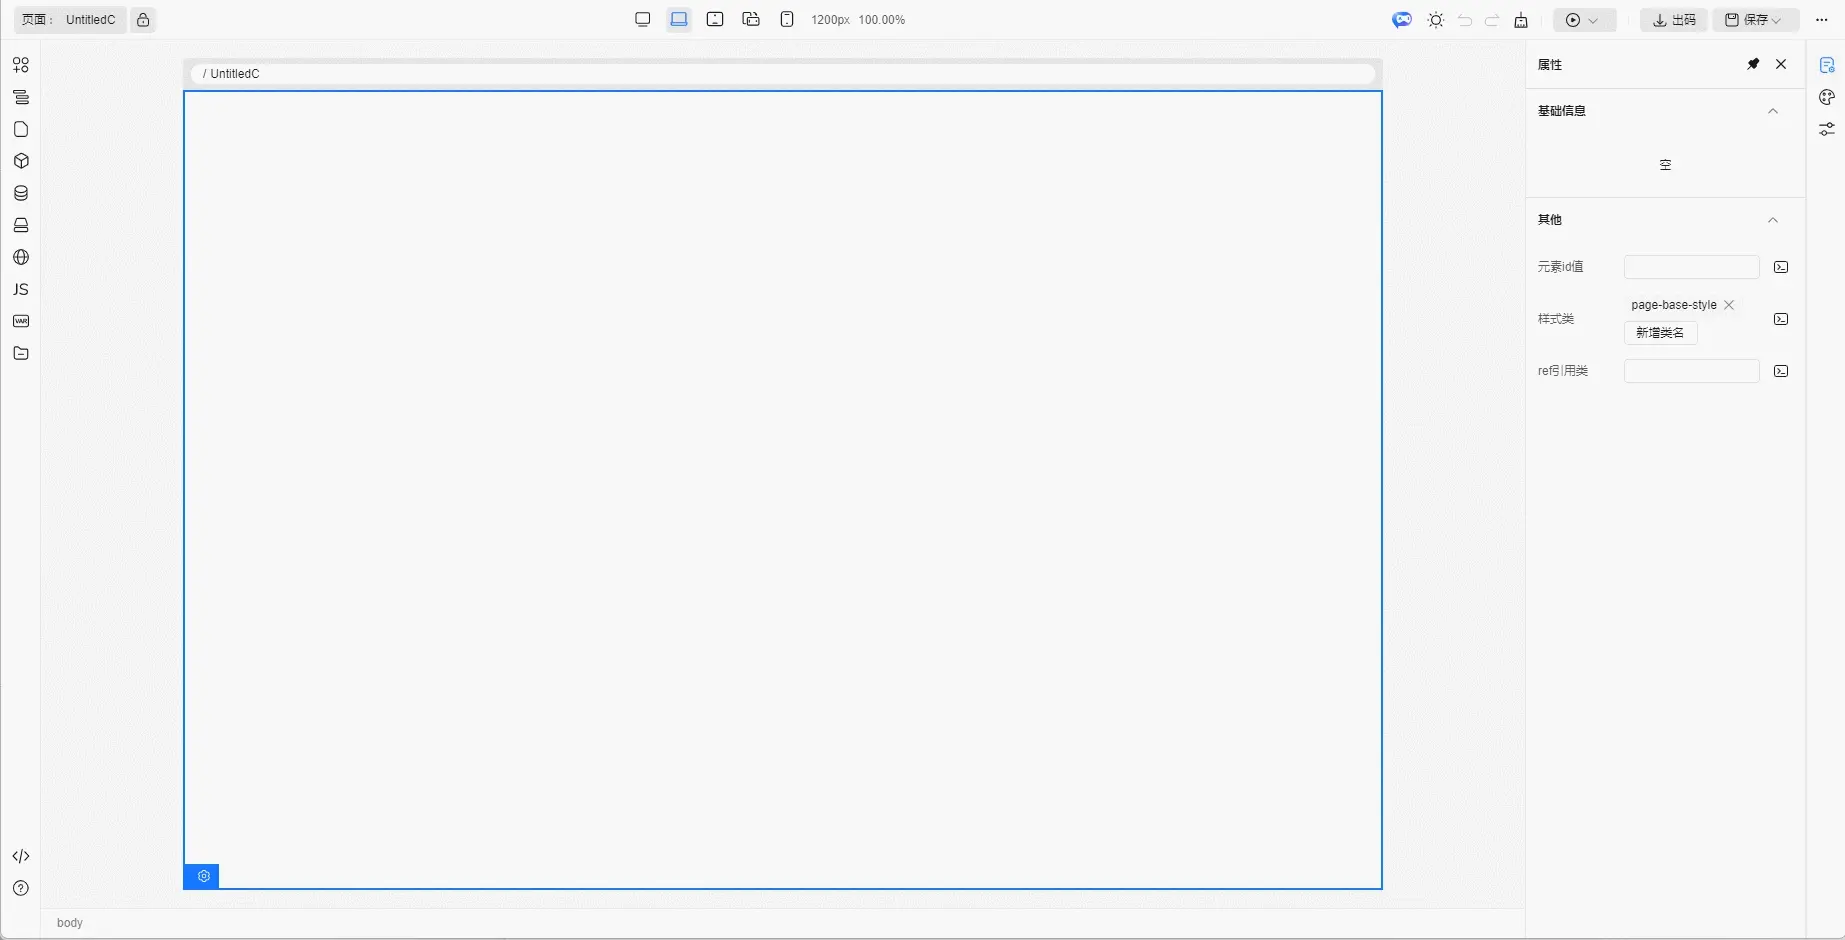Click the 100.00% zoom value

[882, 20]
